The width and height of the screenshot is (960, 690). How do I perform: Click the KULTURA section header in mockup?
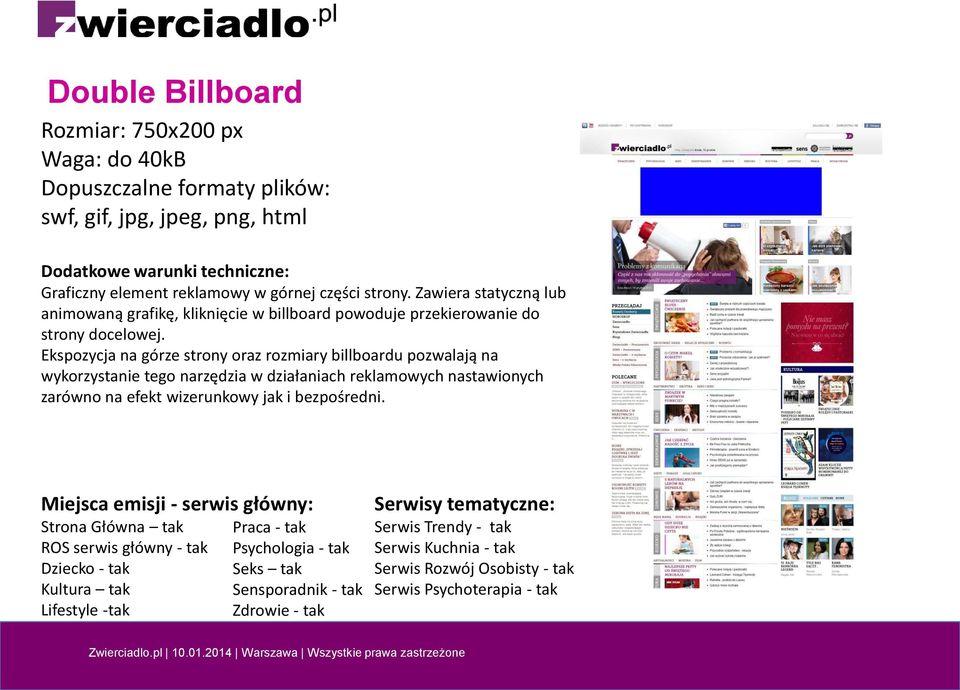817,370
